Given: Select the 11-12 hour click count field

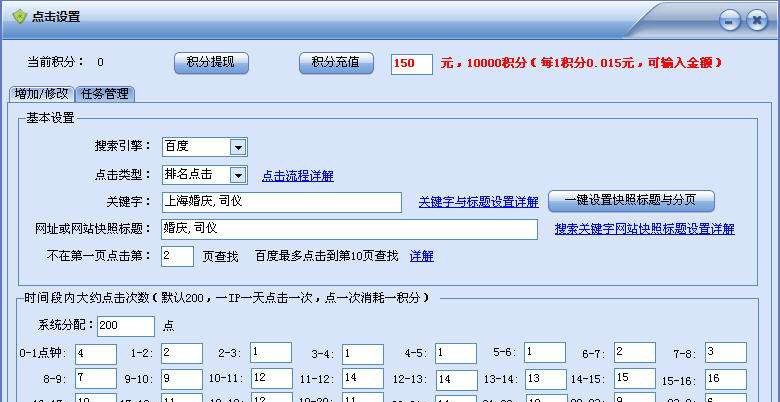Looking at the screenshot, I should (x=363, y=379).
